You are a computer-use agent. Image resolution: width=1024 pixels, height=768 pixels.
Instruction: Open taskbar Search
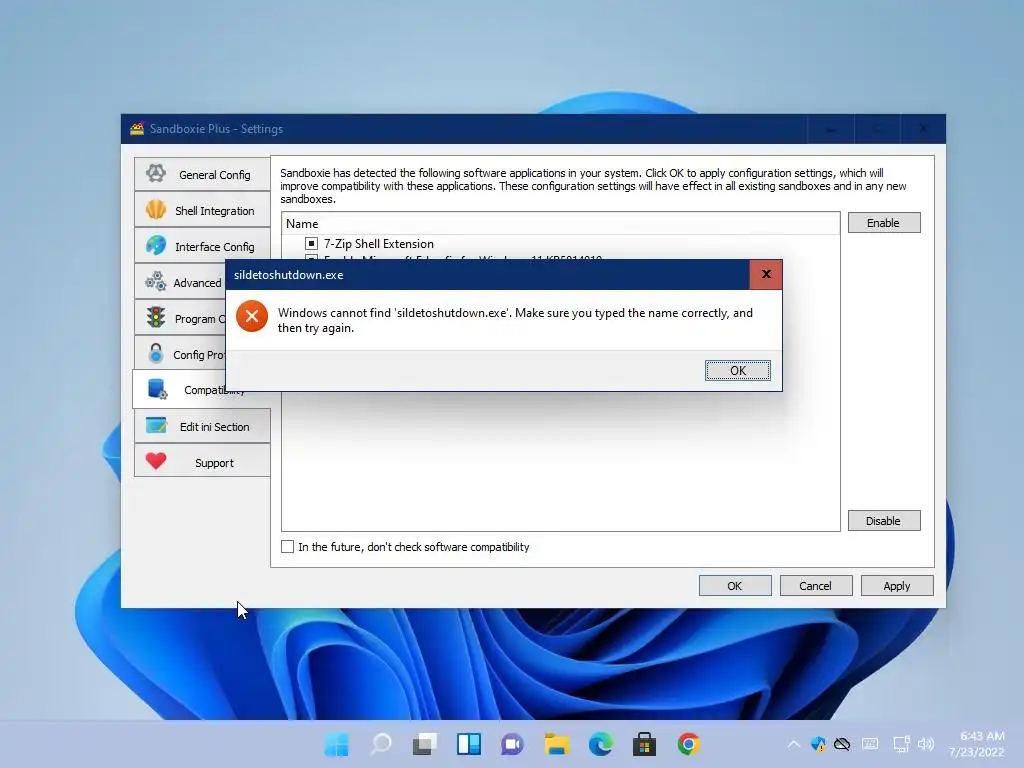click(x=381, y=744)
